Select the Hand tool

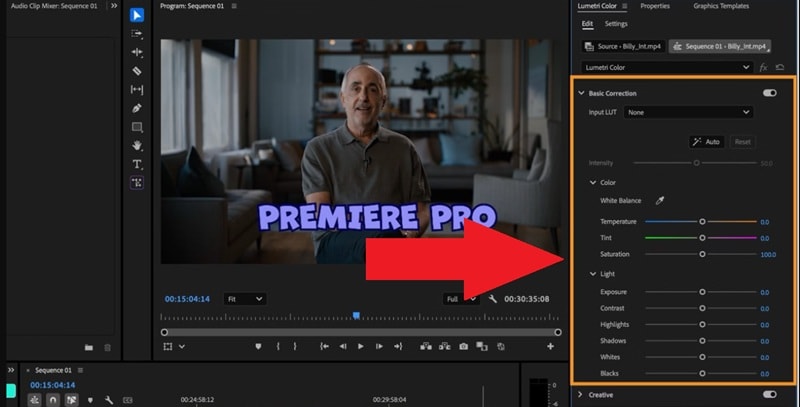(137, 145)
